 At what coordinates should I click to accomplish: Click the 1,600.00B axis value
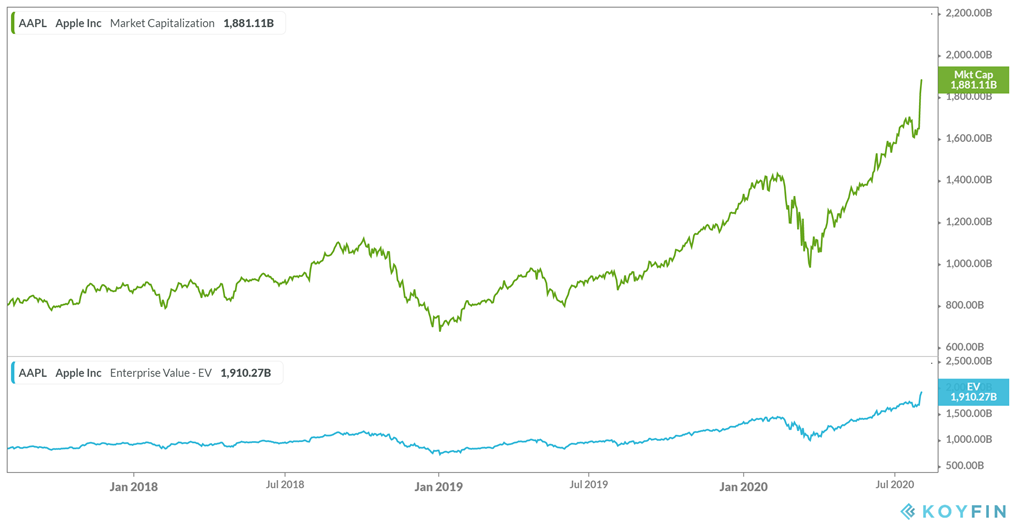(x=970, y=138)
